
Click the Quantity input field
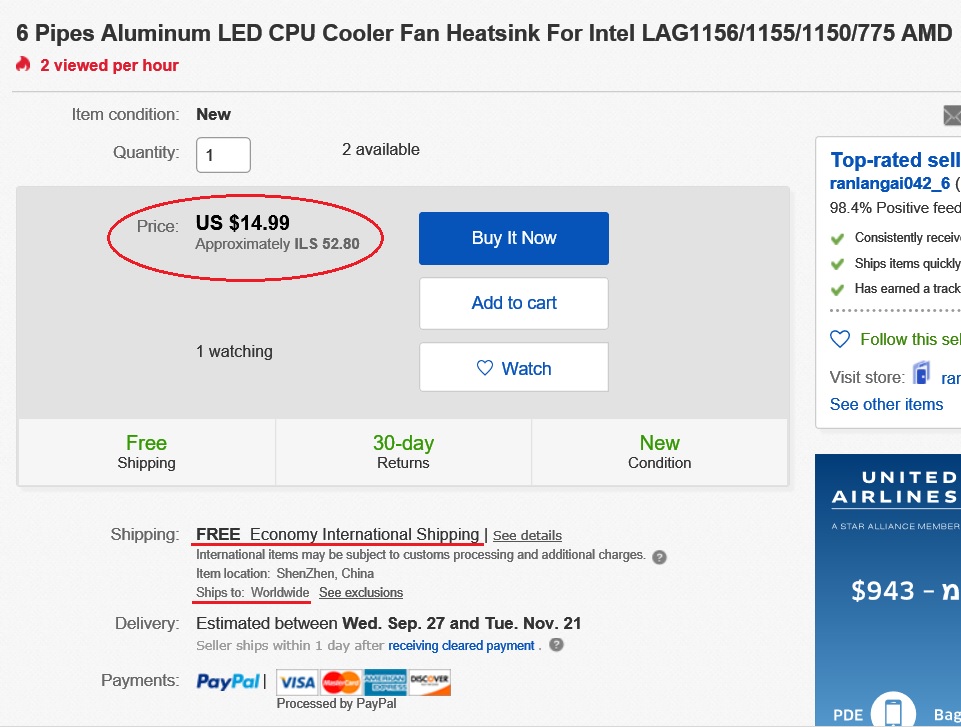click(223, 155)
